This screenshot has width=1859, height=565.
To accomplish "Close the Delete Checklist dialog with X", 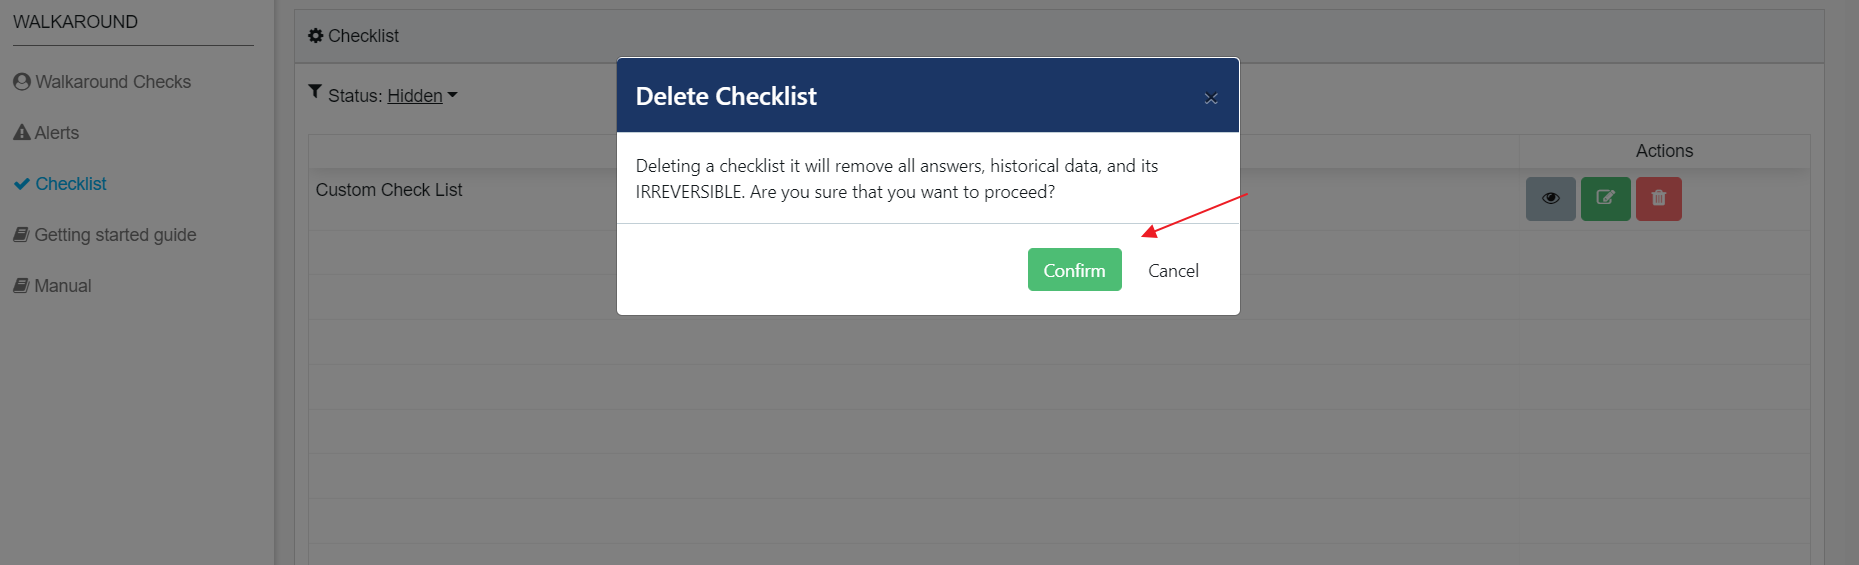I will coord(1211,98).
